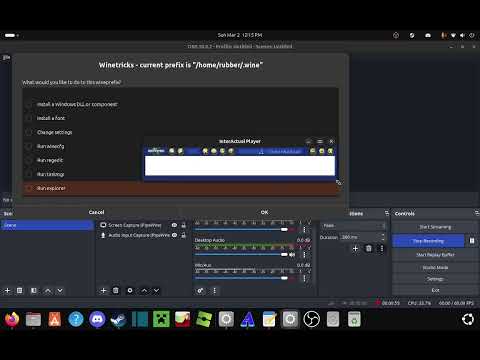Click Start Streaming button

pos(435,227)
